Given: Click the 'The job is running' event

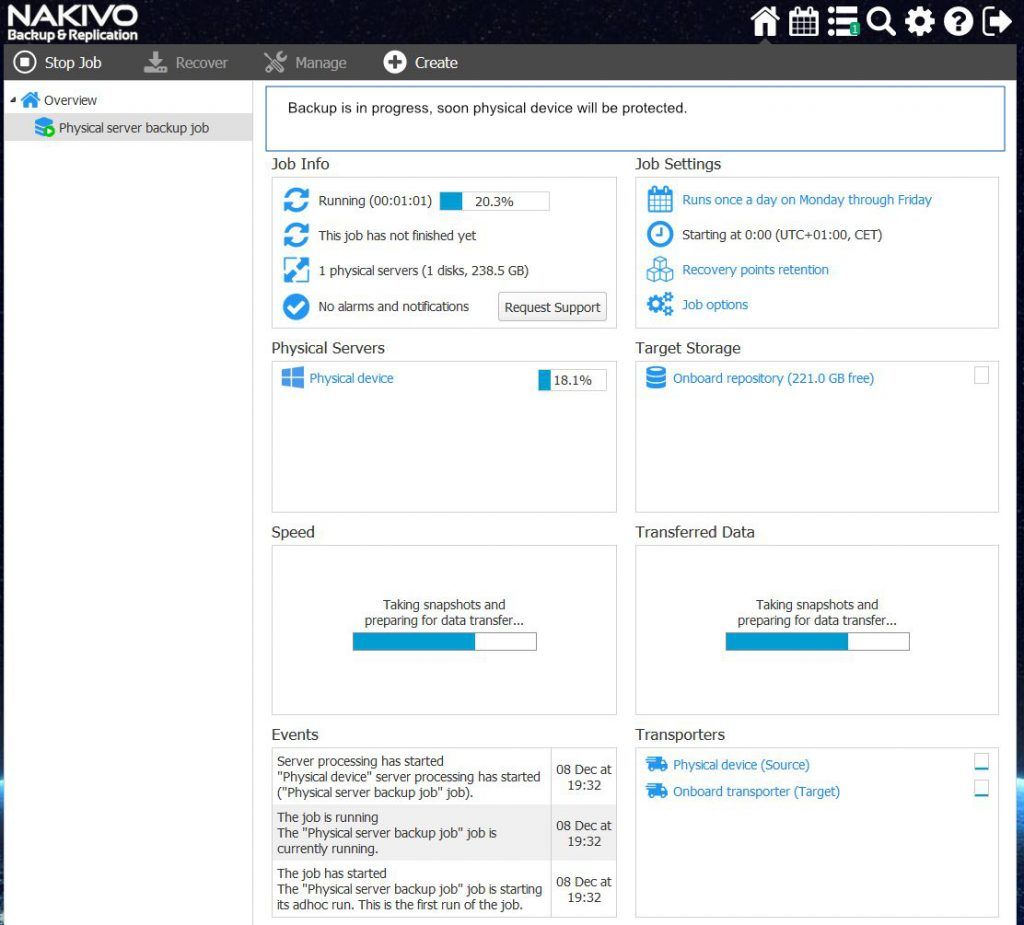Looking at the screenshot, I should point(444,832).
